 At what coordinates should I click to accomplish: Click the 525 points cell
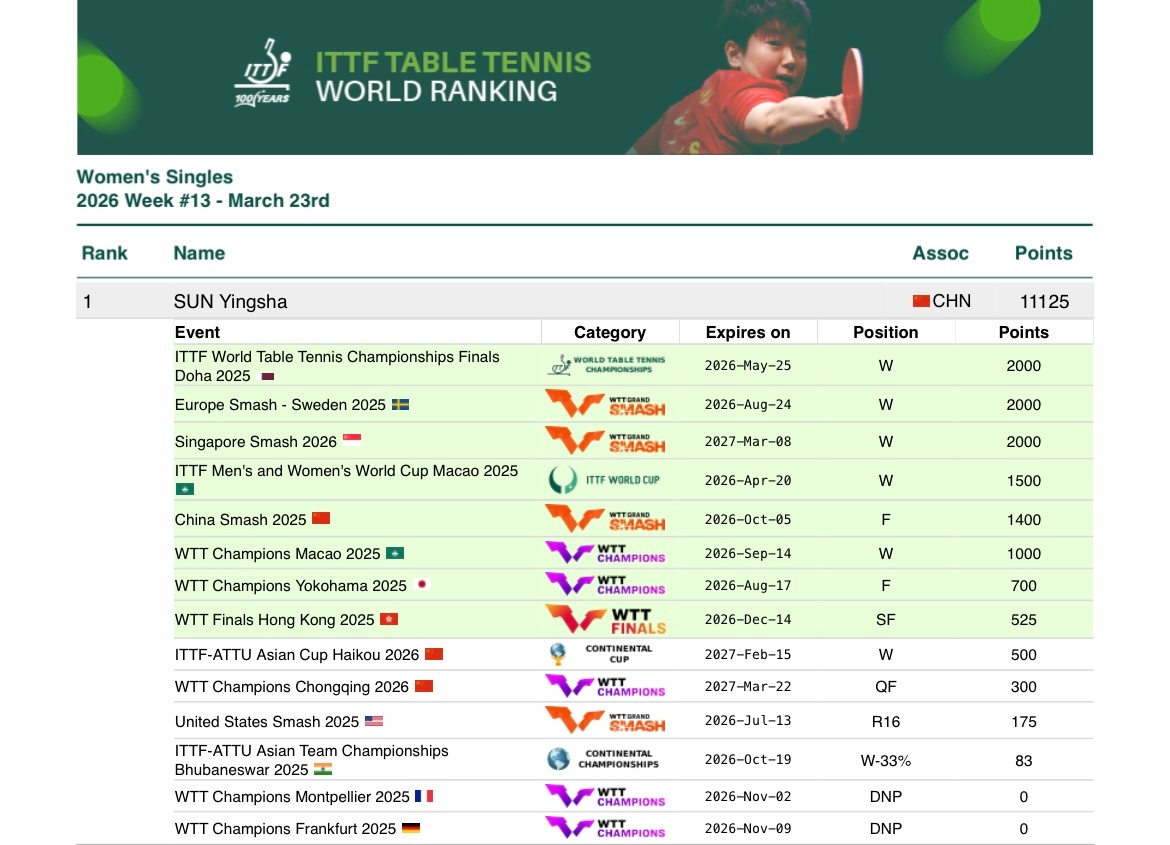point(1024,620)
